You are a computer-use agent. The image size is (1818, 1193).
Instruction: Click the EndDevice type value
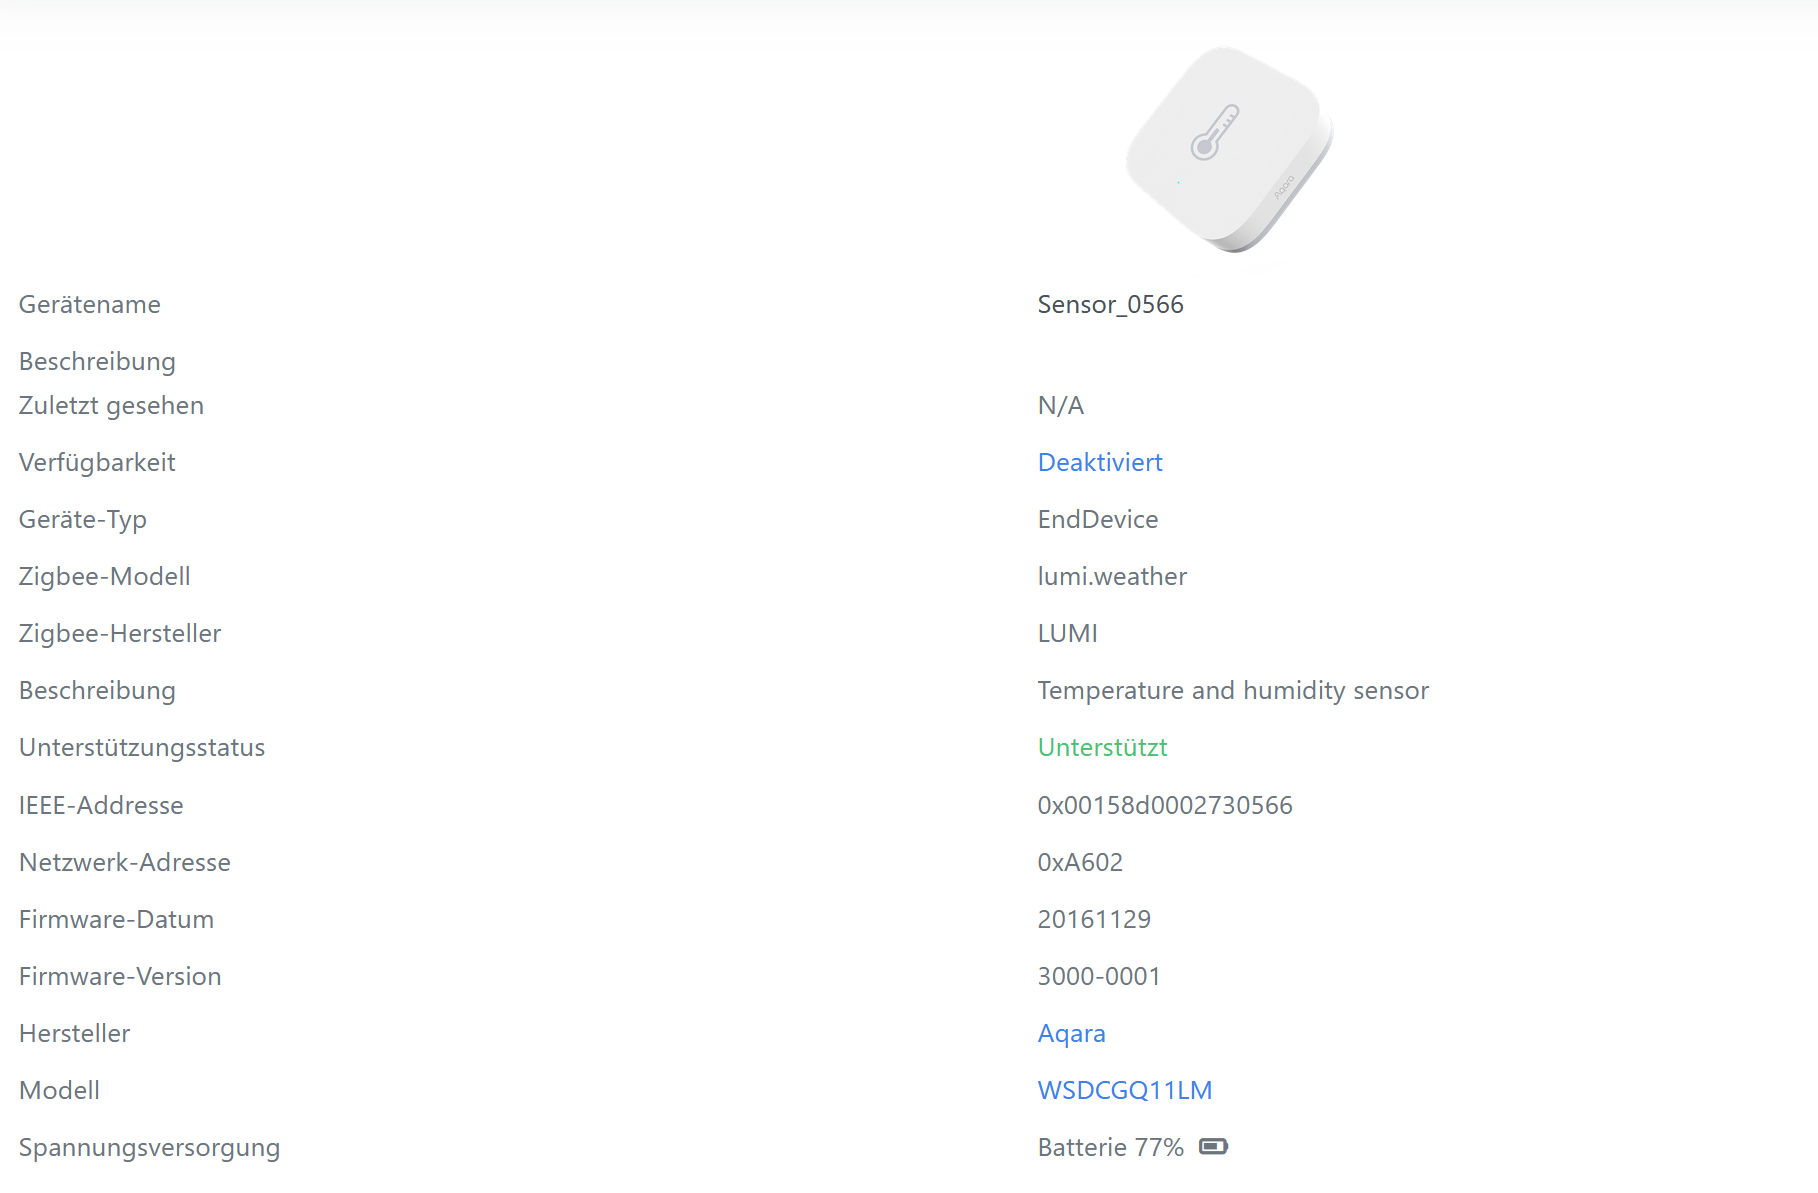pyautogui.click(x=1098, y=519)
